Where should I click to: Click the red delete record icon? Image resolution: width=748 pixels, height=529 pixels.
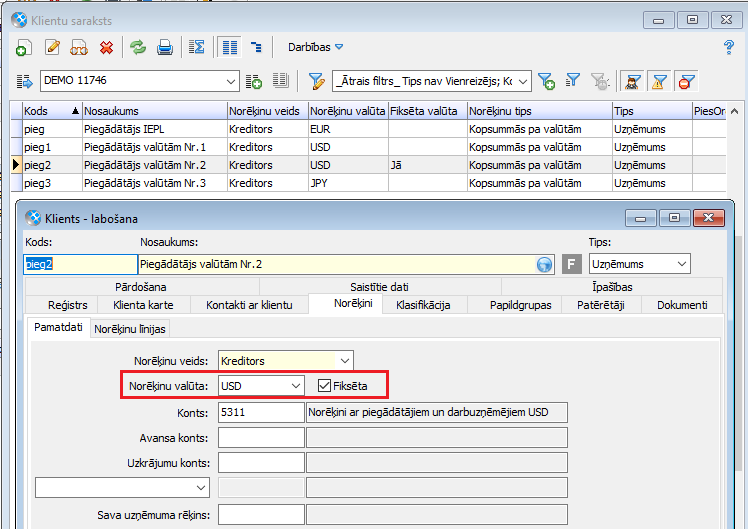click(106, 47)
